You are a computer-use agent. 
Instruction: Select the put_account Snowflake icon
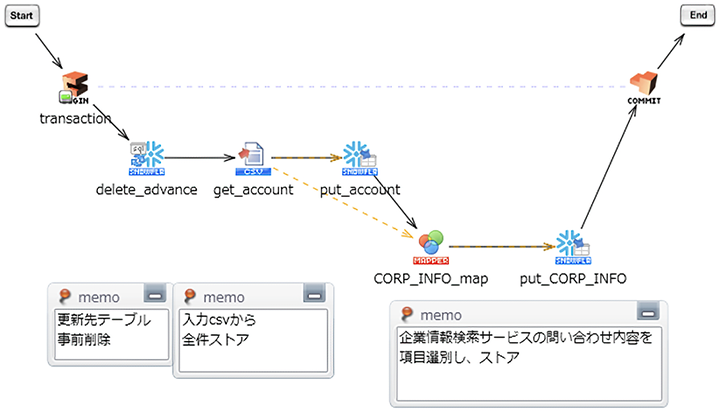point(360,157)
